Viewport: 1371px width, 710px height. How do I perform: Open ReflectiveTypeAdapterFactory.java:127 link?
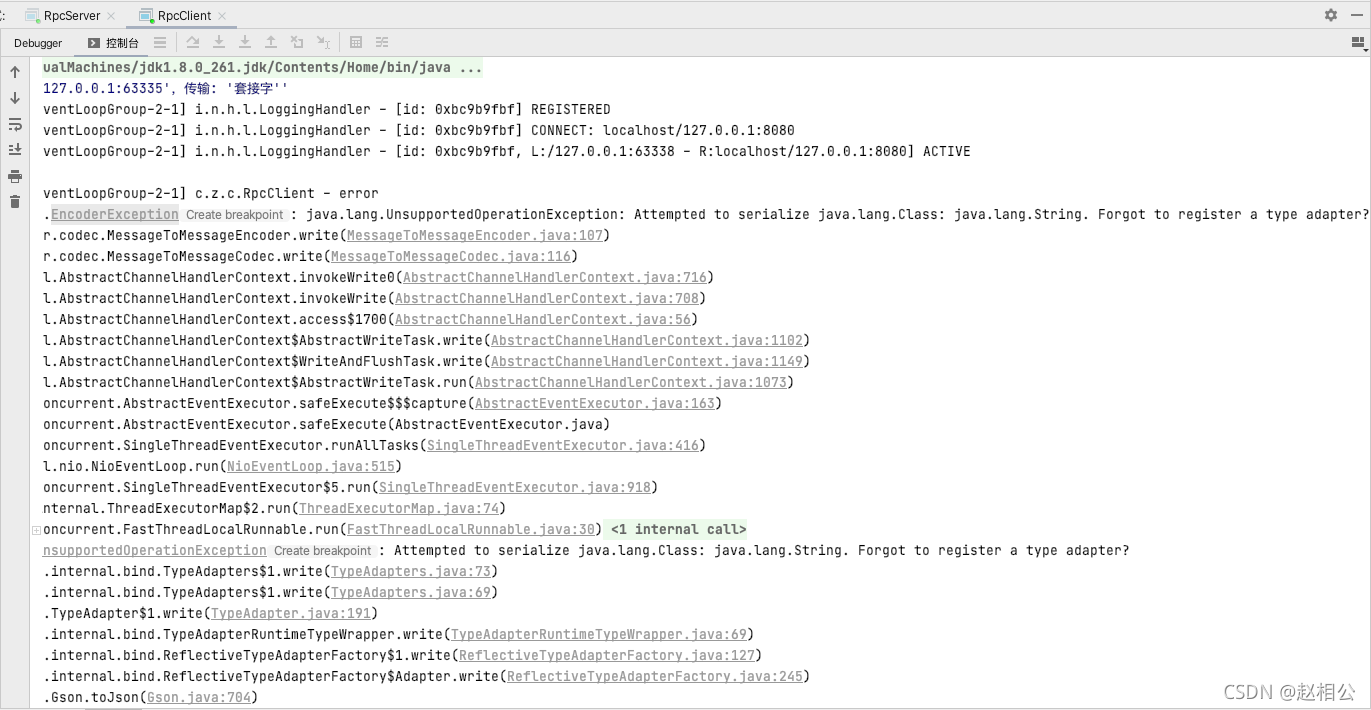point(607,655)
